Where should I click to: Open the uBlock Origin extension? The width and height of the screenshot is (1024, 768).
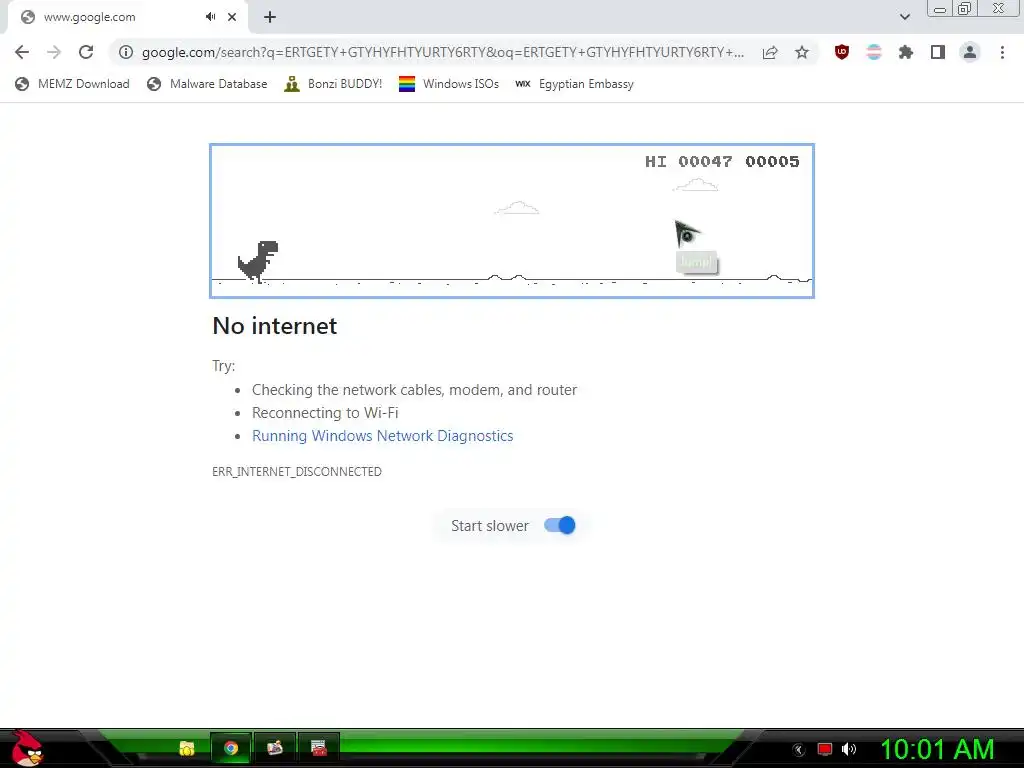(842, 52)
